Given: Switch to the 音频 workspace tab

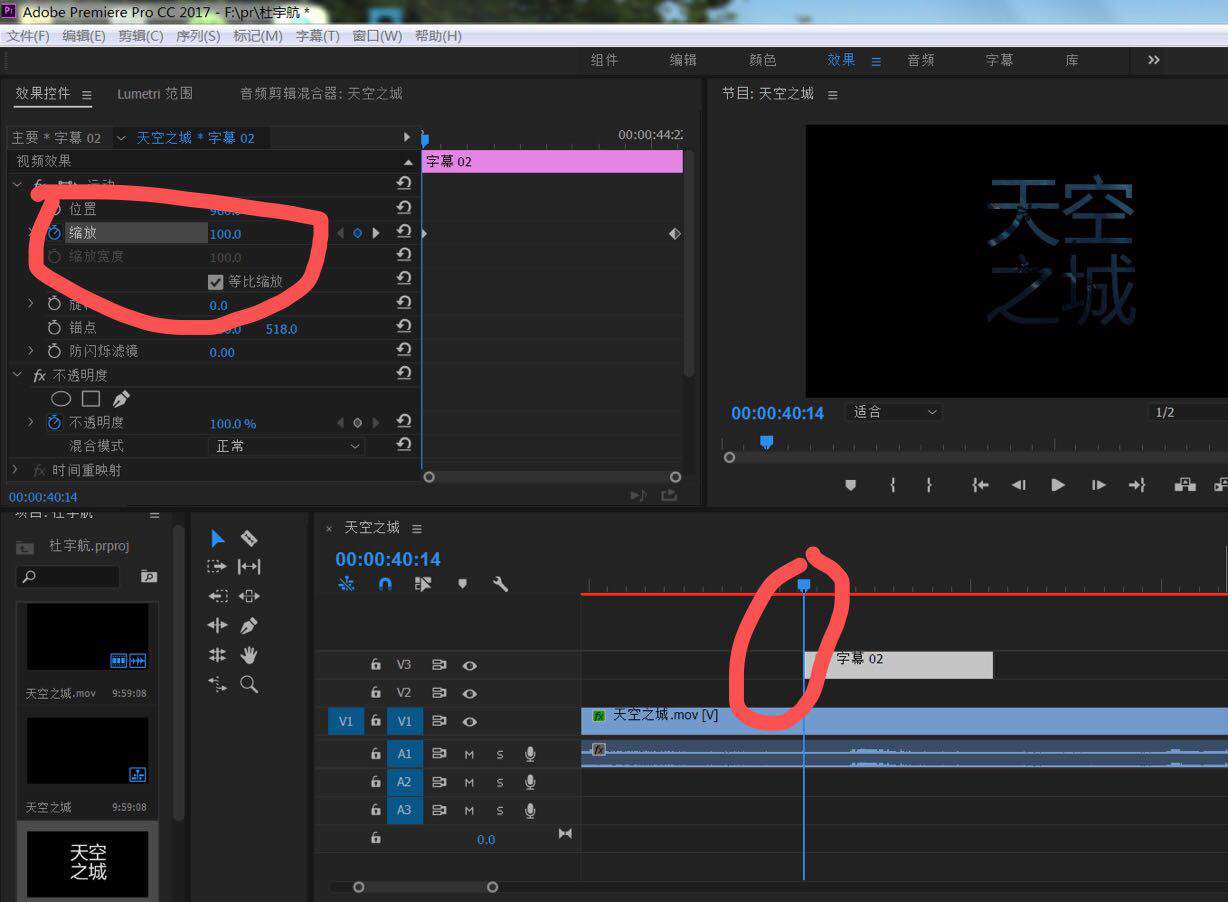Looking at the screenshot, I should (x=920, y=60).
